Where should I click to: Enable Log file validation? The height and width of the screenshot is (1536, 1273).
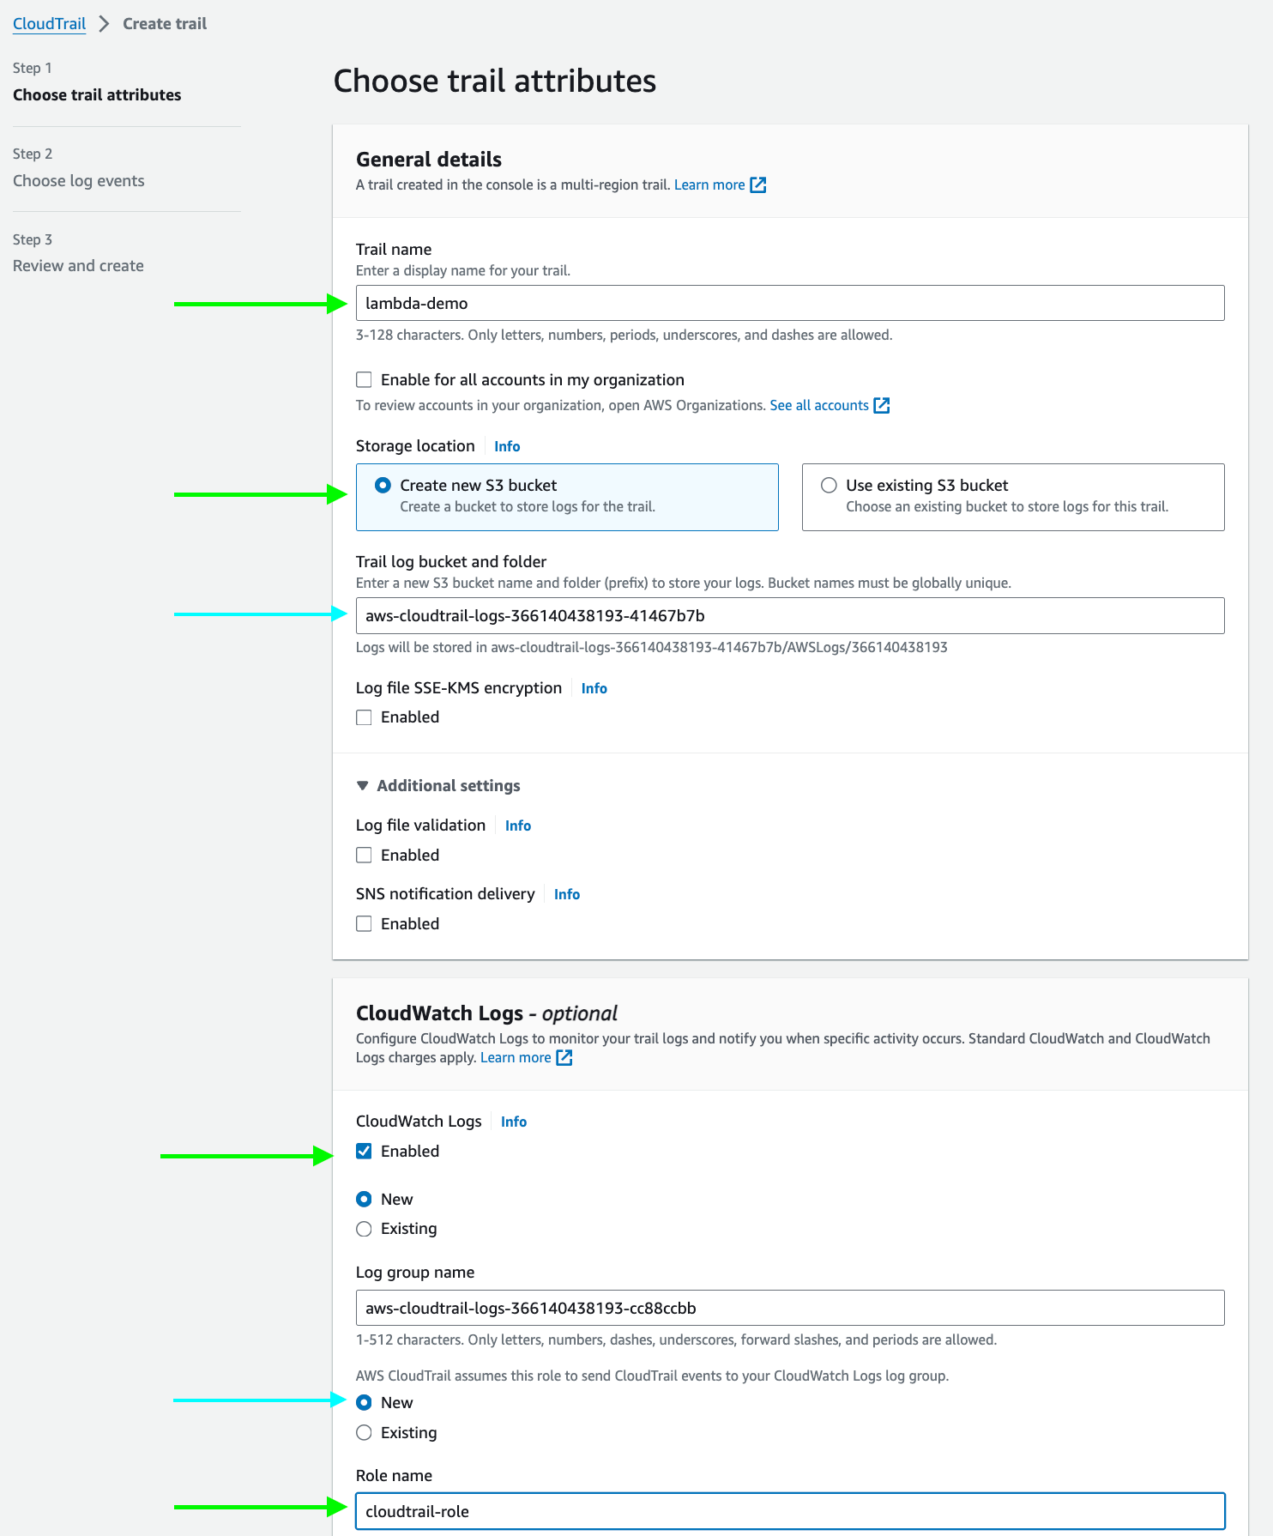(364, 855)
